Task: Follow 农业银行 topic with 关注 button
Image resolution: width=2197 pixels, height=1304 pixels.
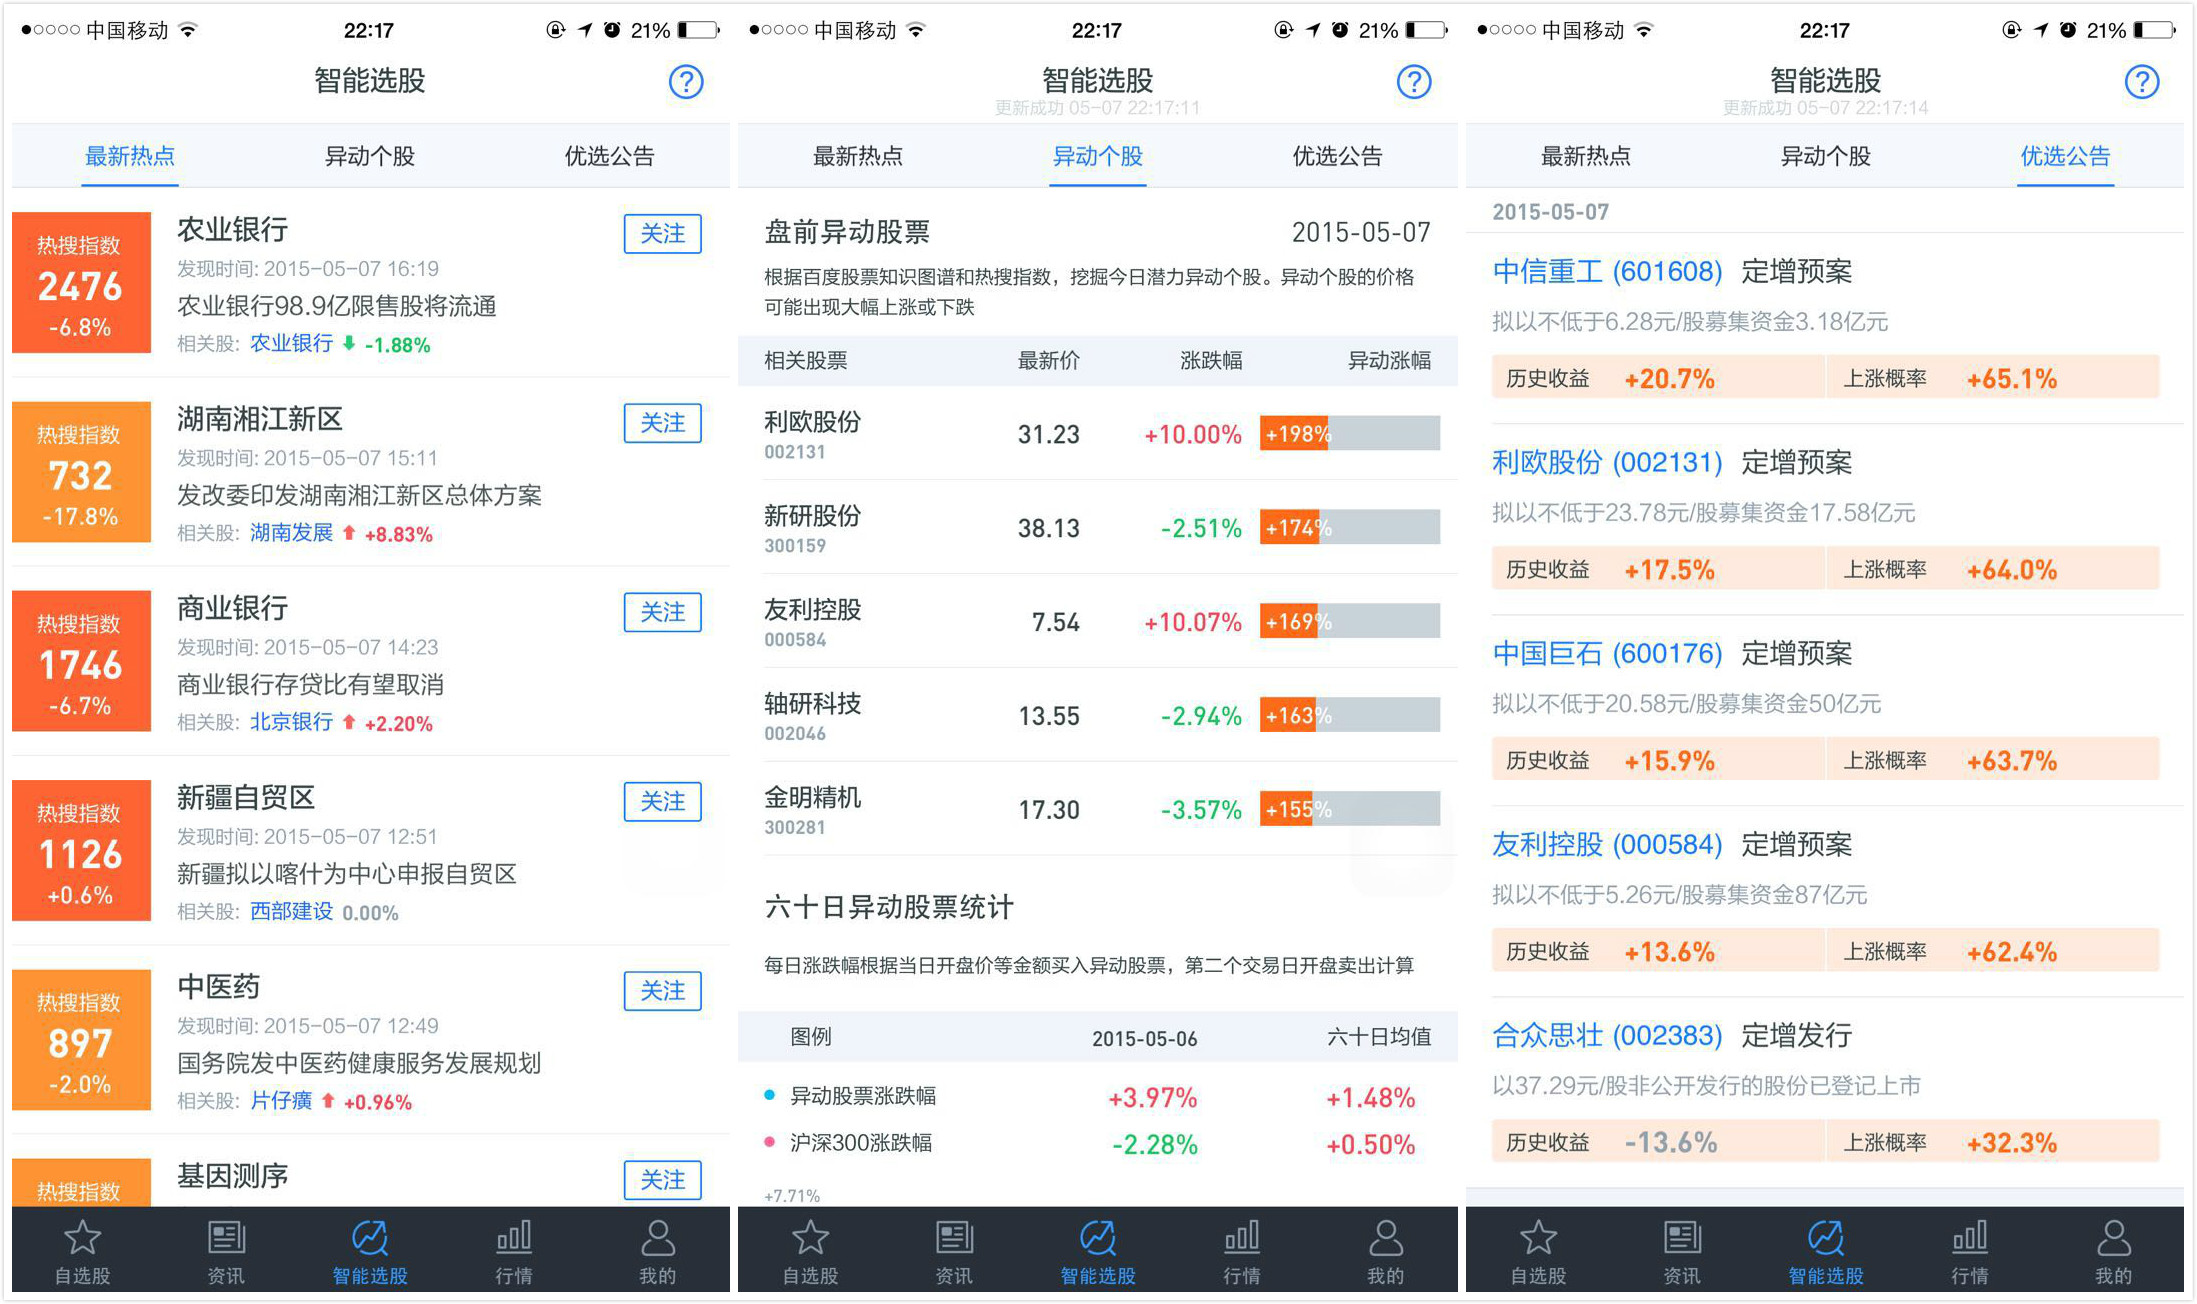Action: click(662, 233)
